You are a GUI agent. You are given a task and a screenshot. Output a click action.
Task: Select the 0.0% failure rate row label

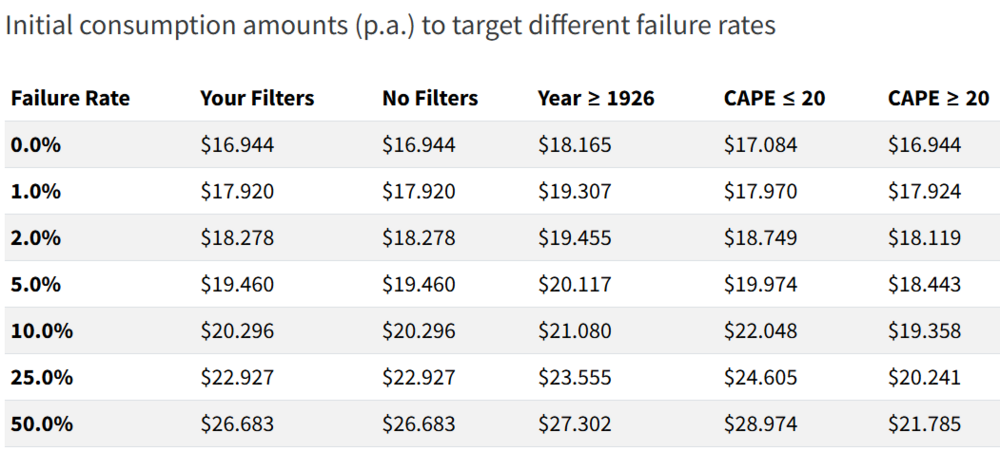click(x=36, y=145)
